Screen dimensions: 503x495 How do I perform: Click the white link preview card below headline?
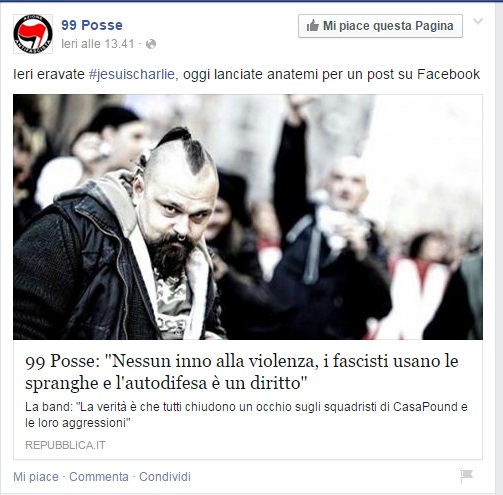248,400
